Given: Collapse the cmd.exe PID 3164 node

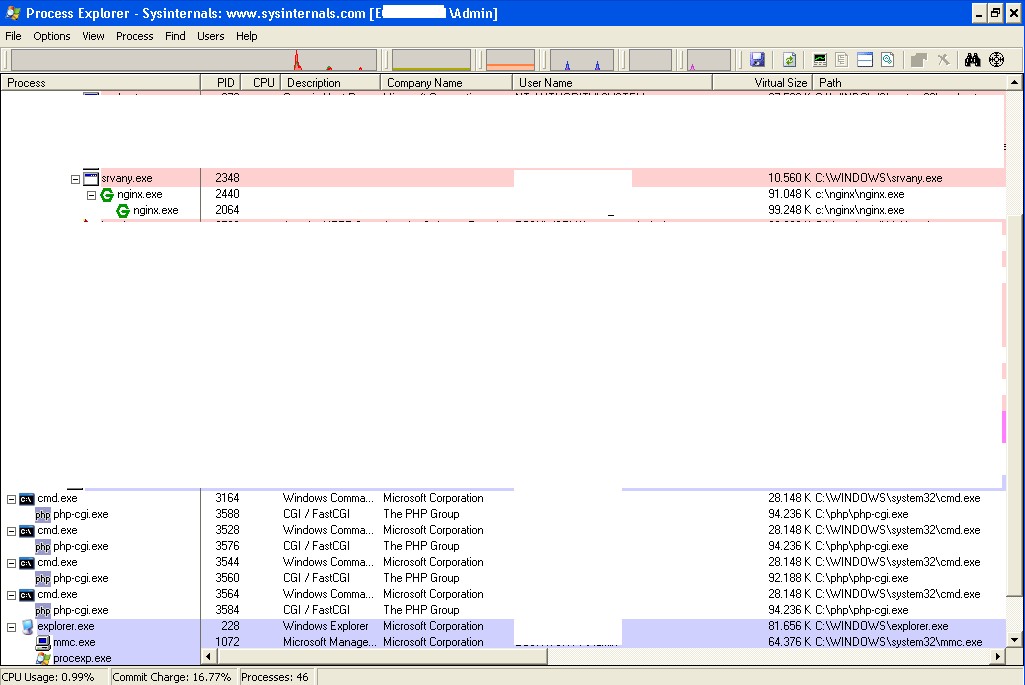Looking at the screenshot, I should coord(11,499).
